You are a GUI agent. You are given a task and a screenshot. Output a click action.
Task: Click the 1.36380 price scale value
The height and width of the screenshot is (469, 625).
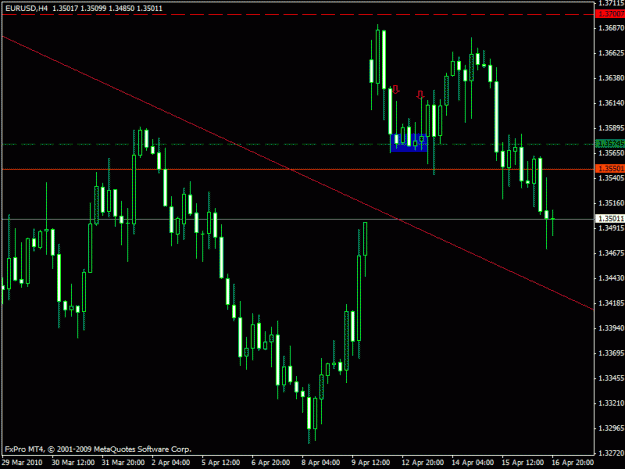[x=611, y=78]
